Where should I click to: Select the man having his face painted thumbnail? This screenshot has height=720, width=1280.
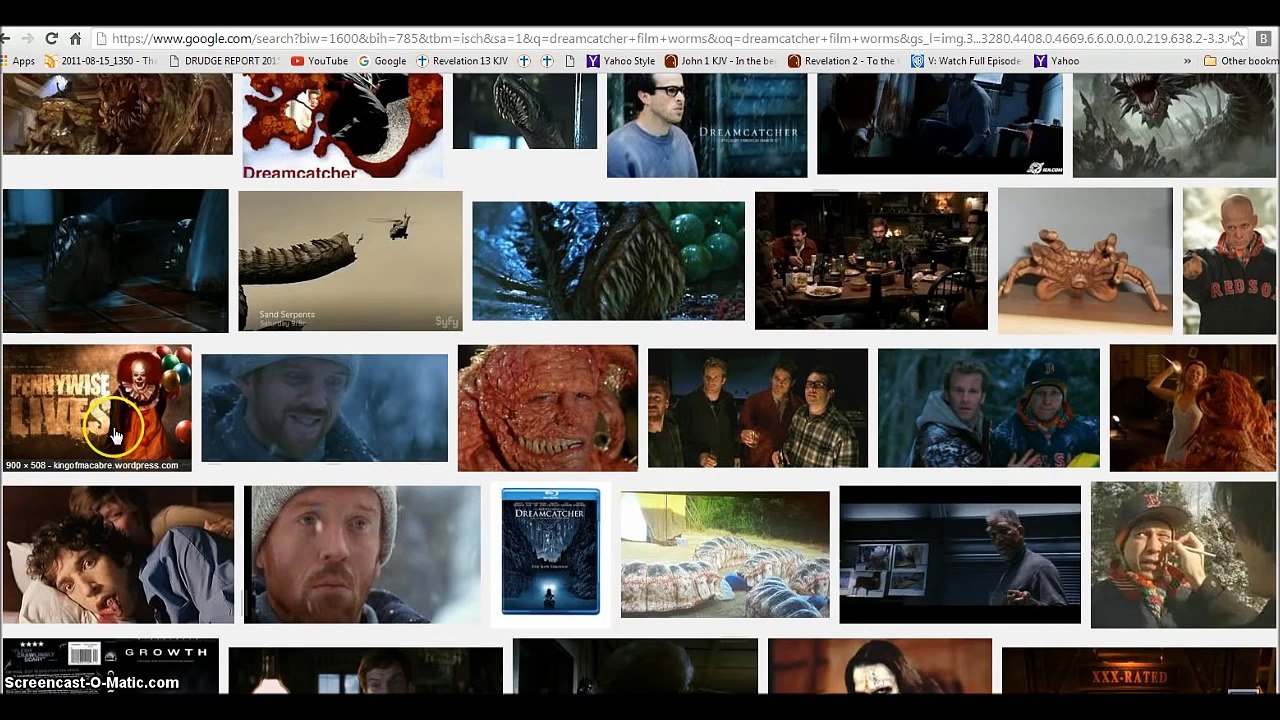pos(1184,555)
